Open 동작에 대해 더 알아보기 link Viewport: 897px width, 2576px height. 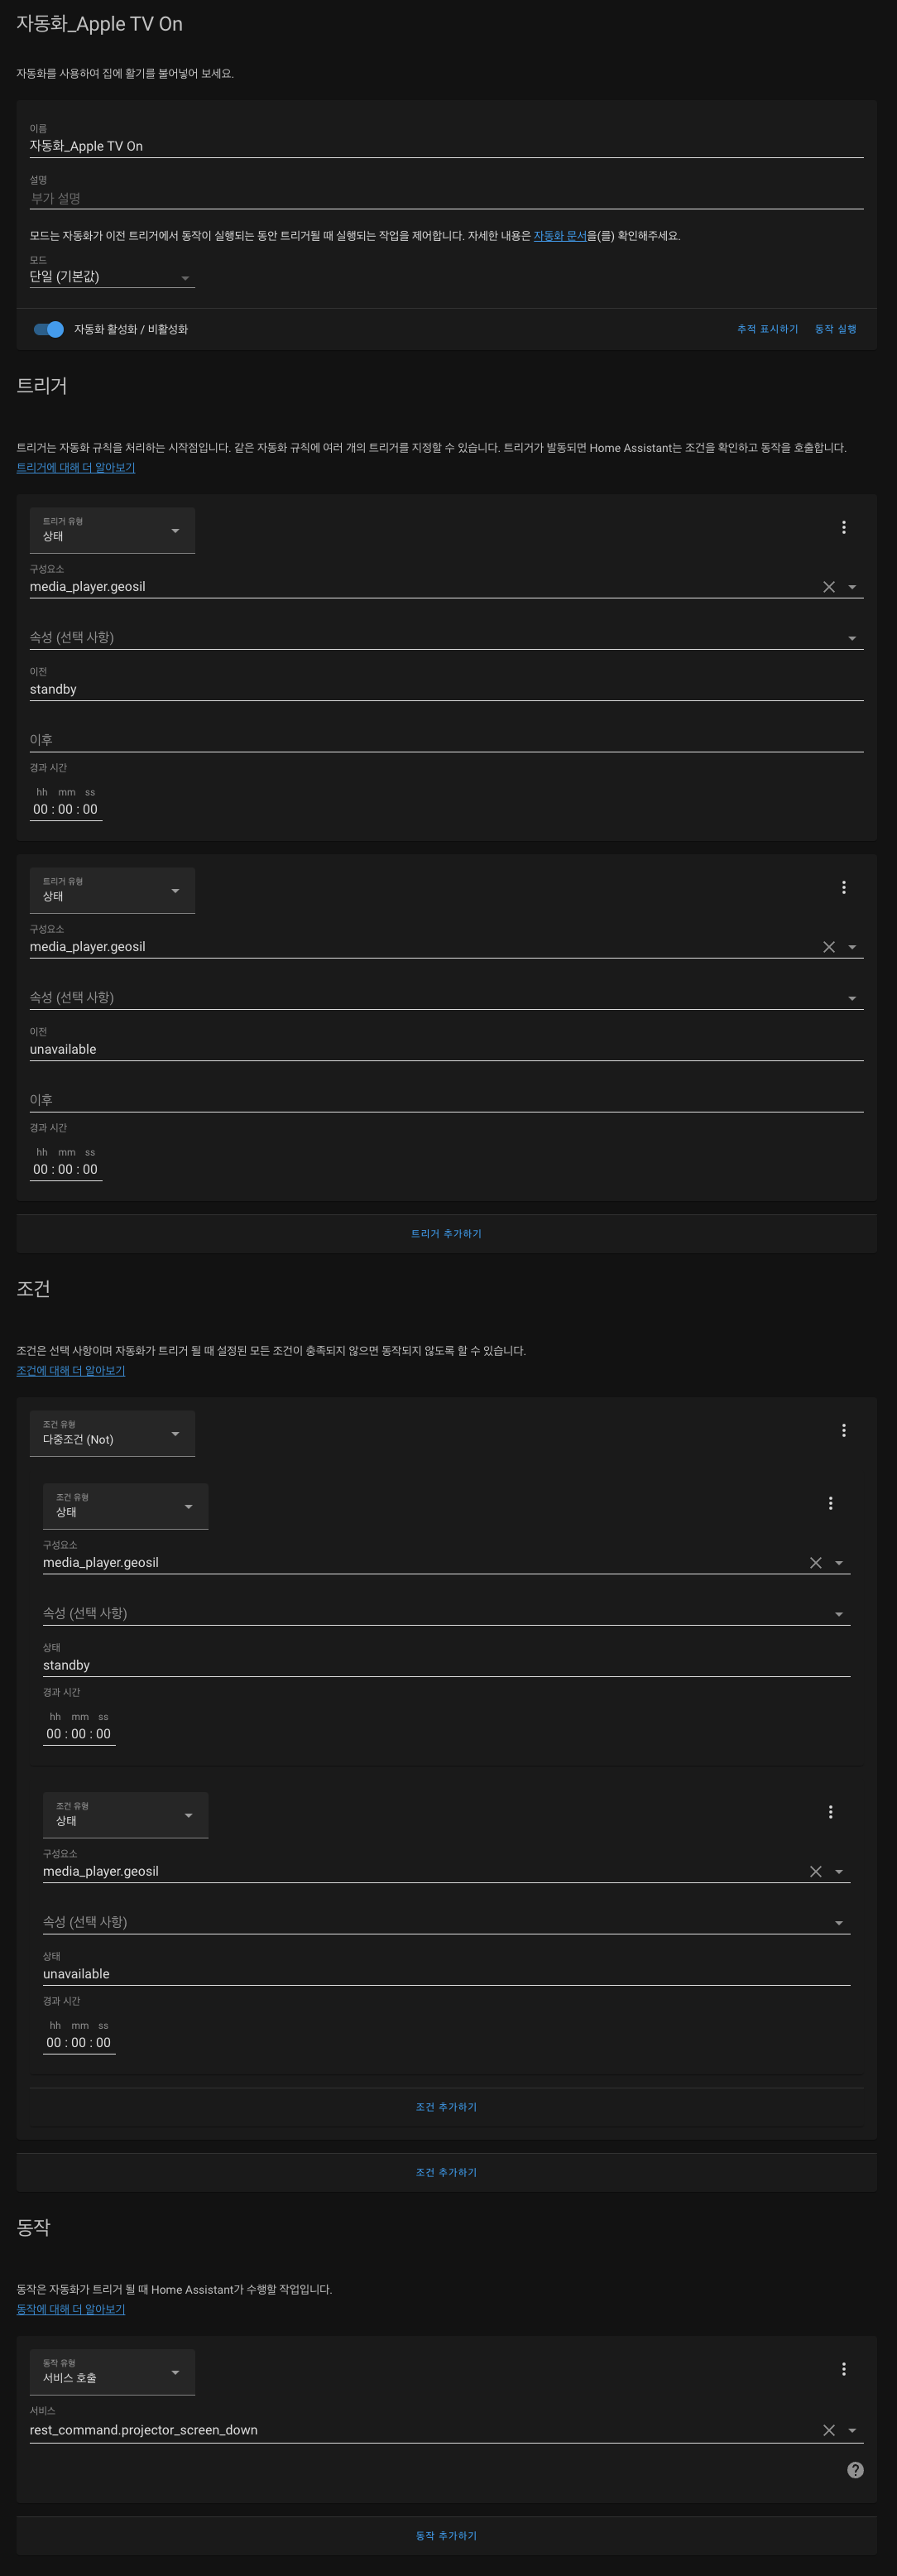click(x=70, y=2309)
